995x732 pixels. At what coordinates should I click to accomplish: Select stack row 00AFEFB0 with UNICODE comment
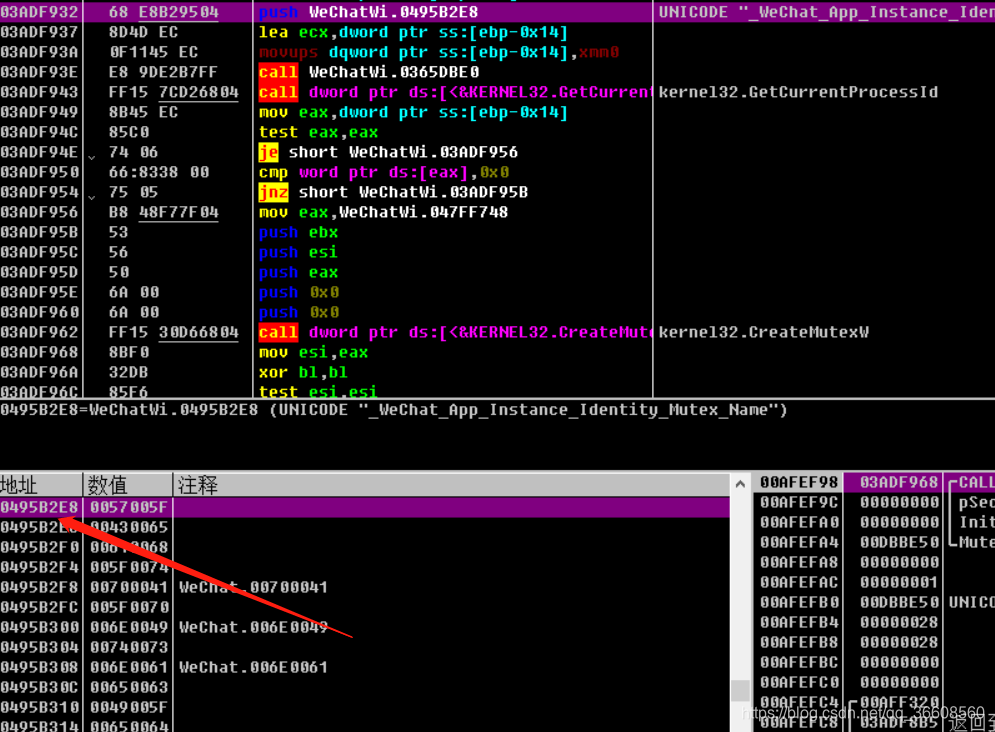click(x=874, y=602)
